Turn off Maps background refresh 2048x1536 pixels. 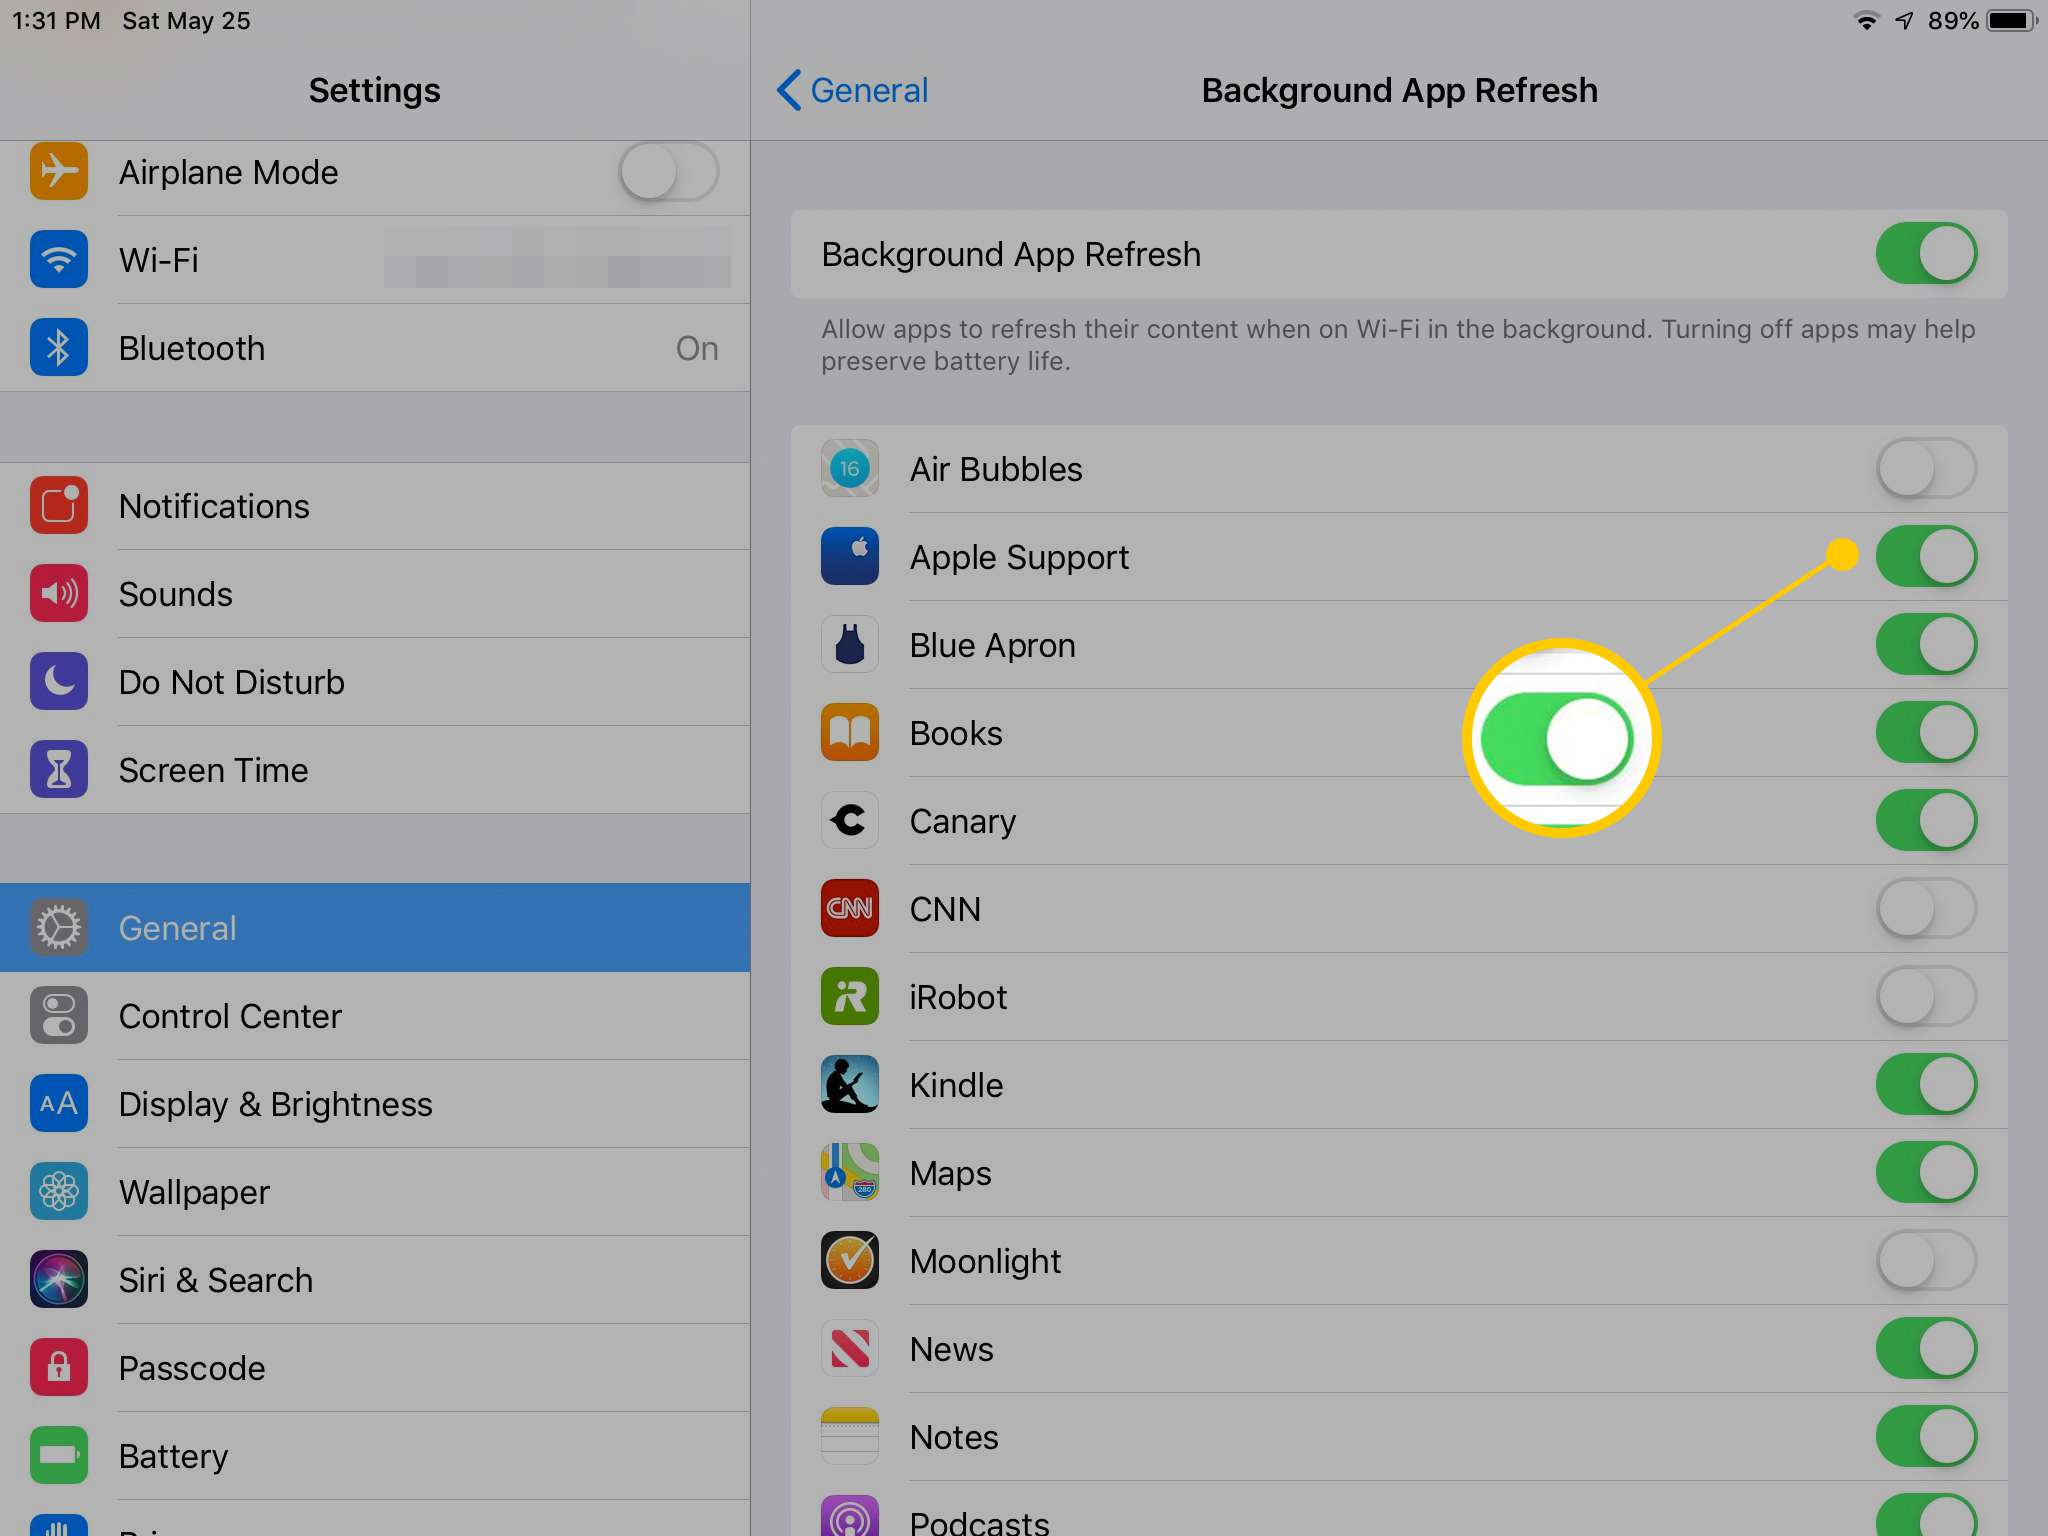[1926, 1172]
